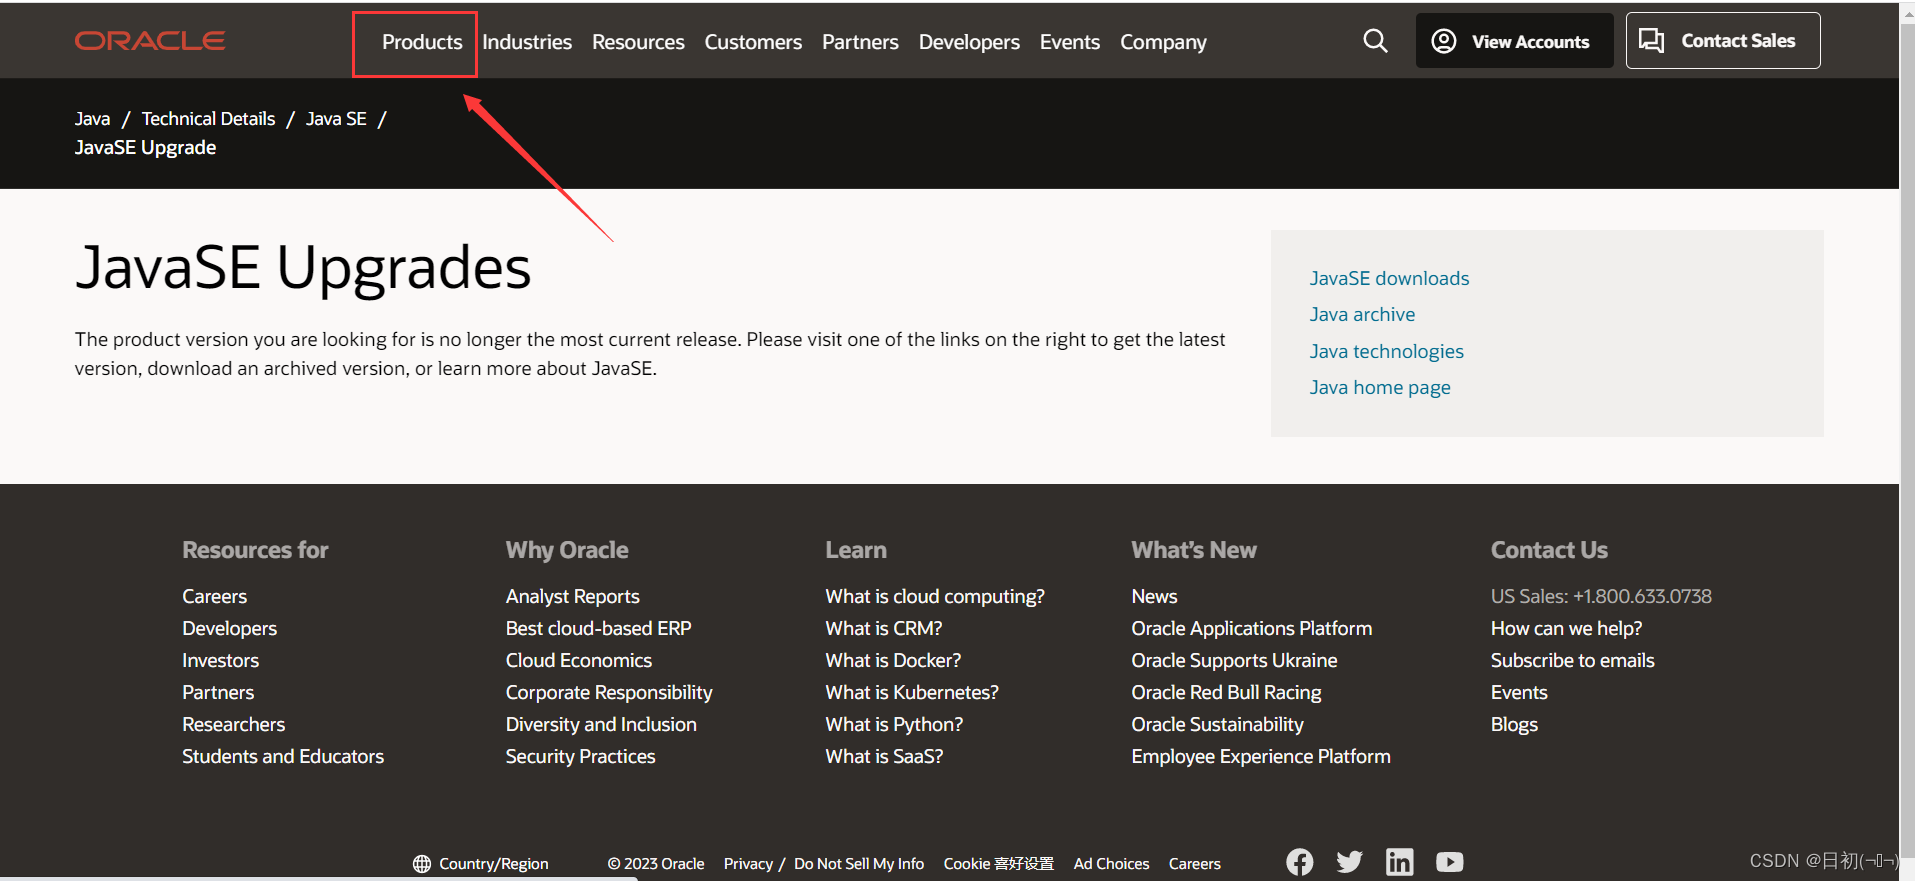Open Researchers footer link
Viewport: 1915px width, 881px height.
pos(233,724)
